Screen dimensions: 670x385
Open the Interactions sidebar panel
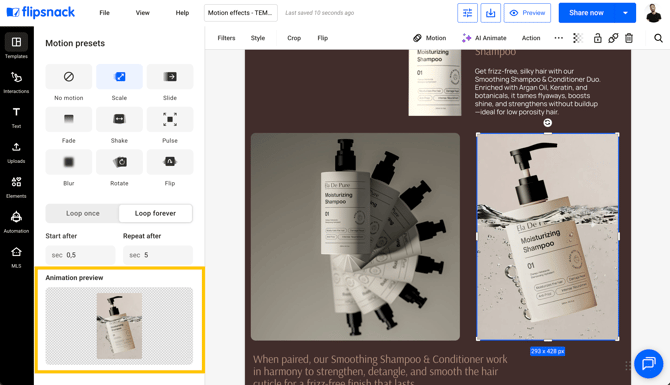(x=16, y=82)
